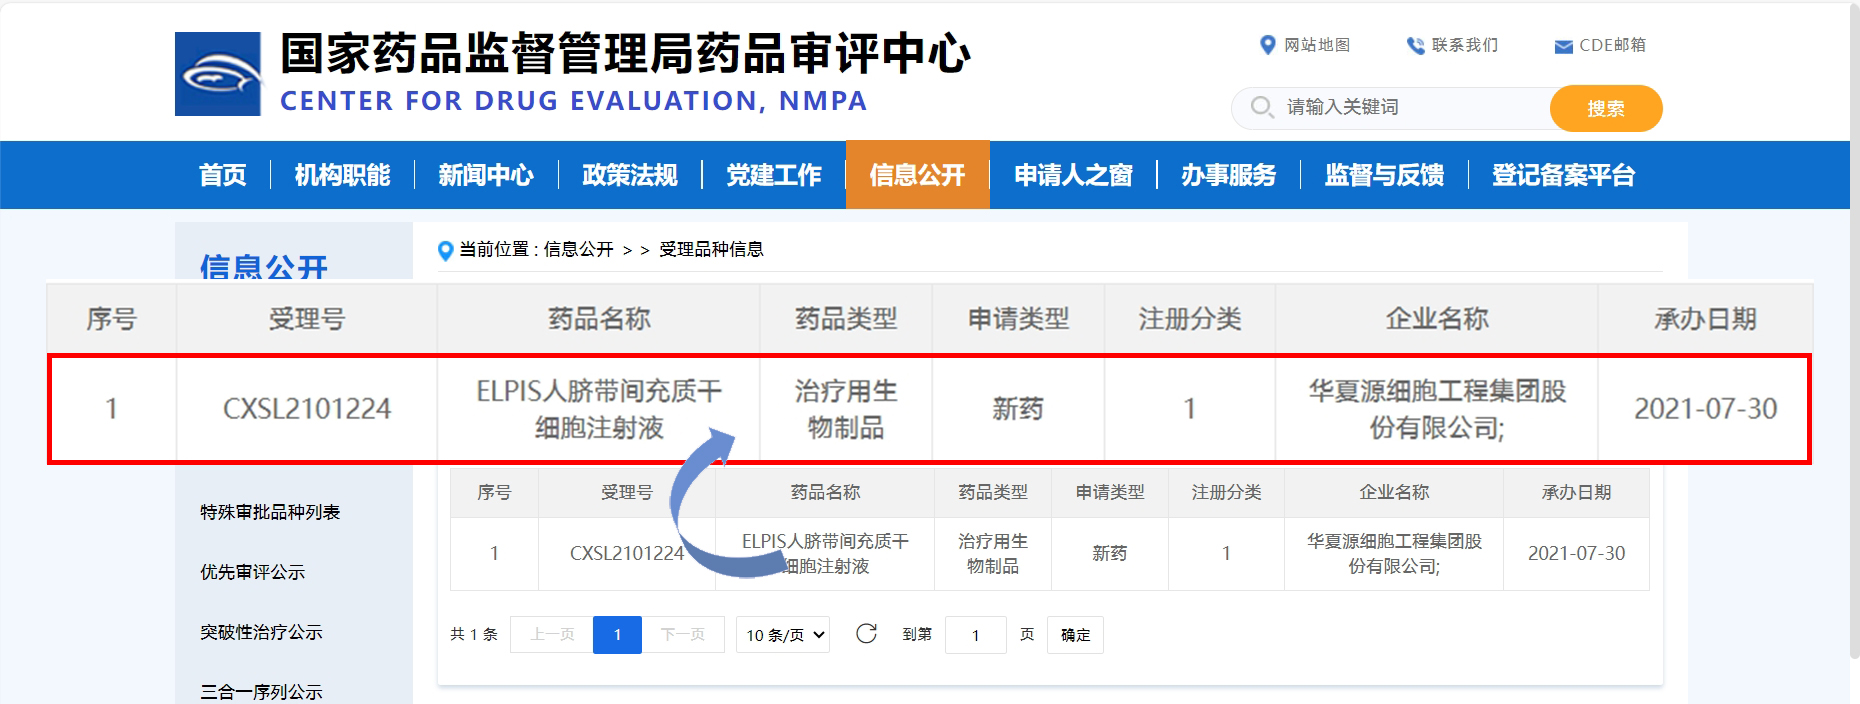1860x704 pixels.
Task: Click the 药品名称 header in enlarged table
Action: (599, 319)
